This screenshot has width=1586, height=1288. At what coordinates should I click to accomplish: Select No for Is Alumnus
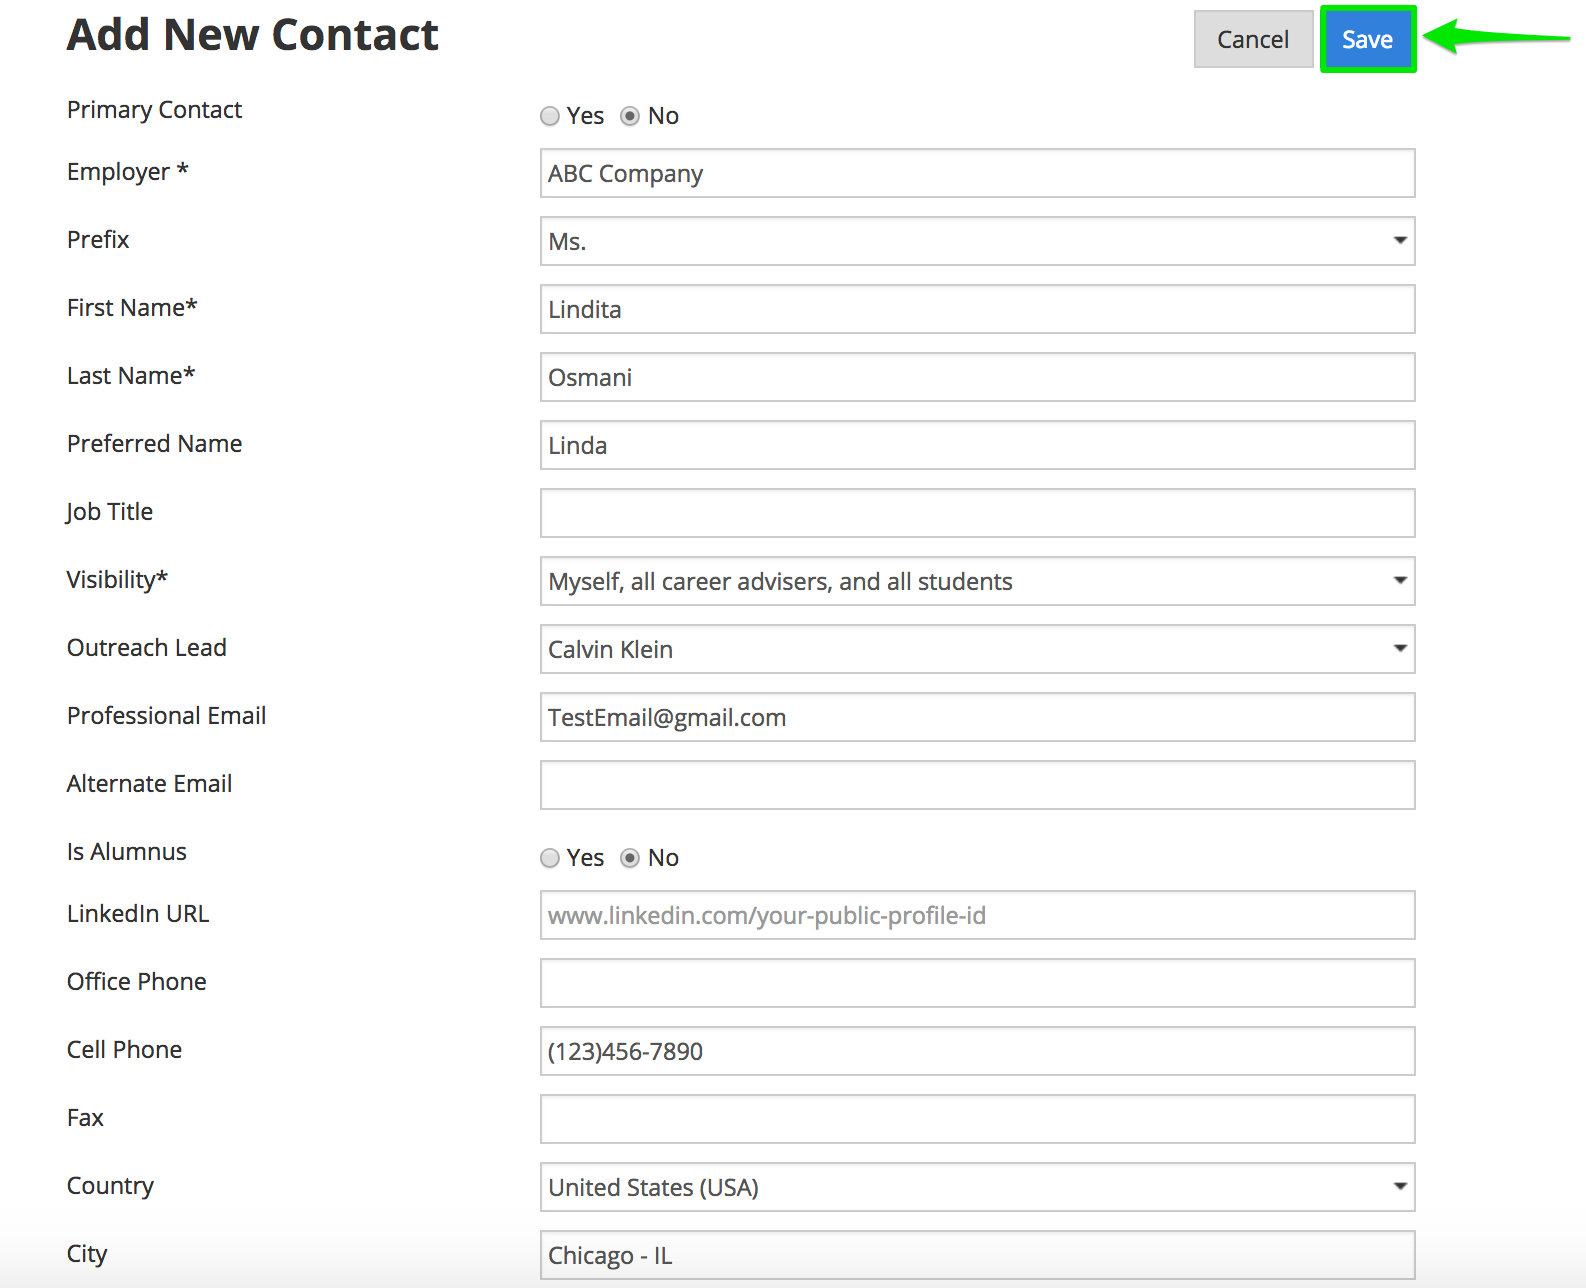[x=630, y=858]
